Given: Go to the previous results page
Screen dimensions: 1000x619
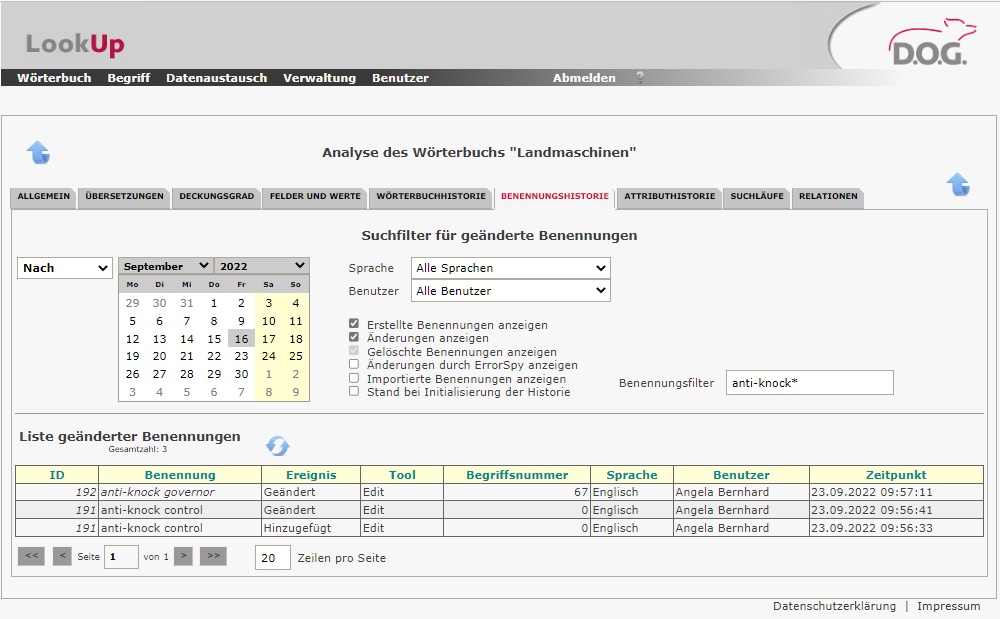Looking at the screenshot, I should click(62, 557).
